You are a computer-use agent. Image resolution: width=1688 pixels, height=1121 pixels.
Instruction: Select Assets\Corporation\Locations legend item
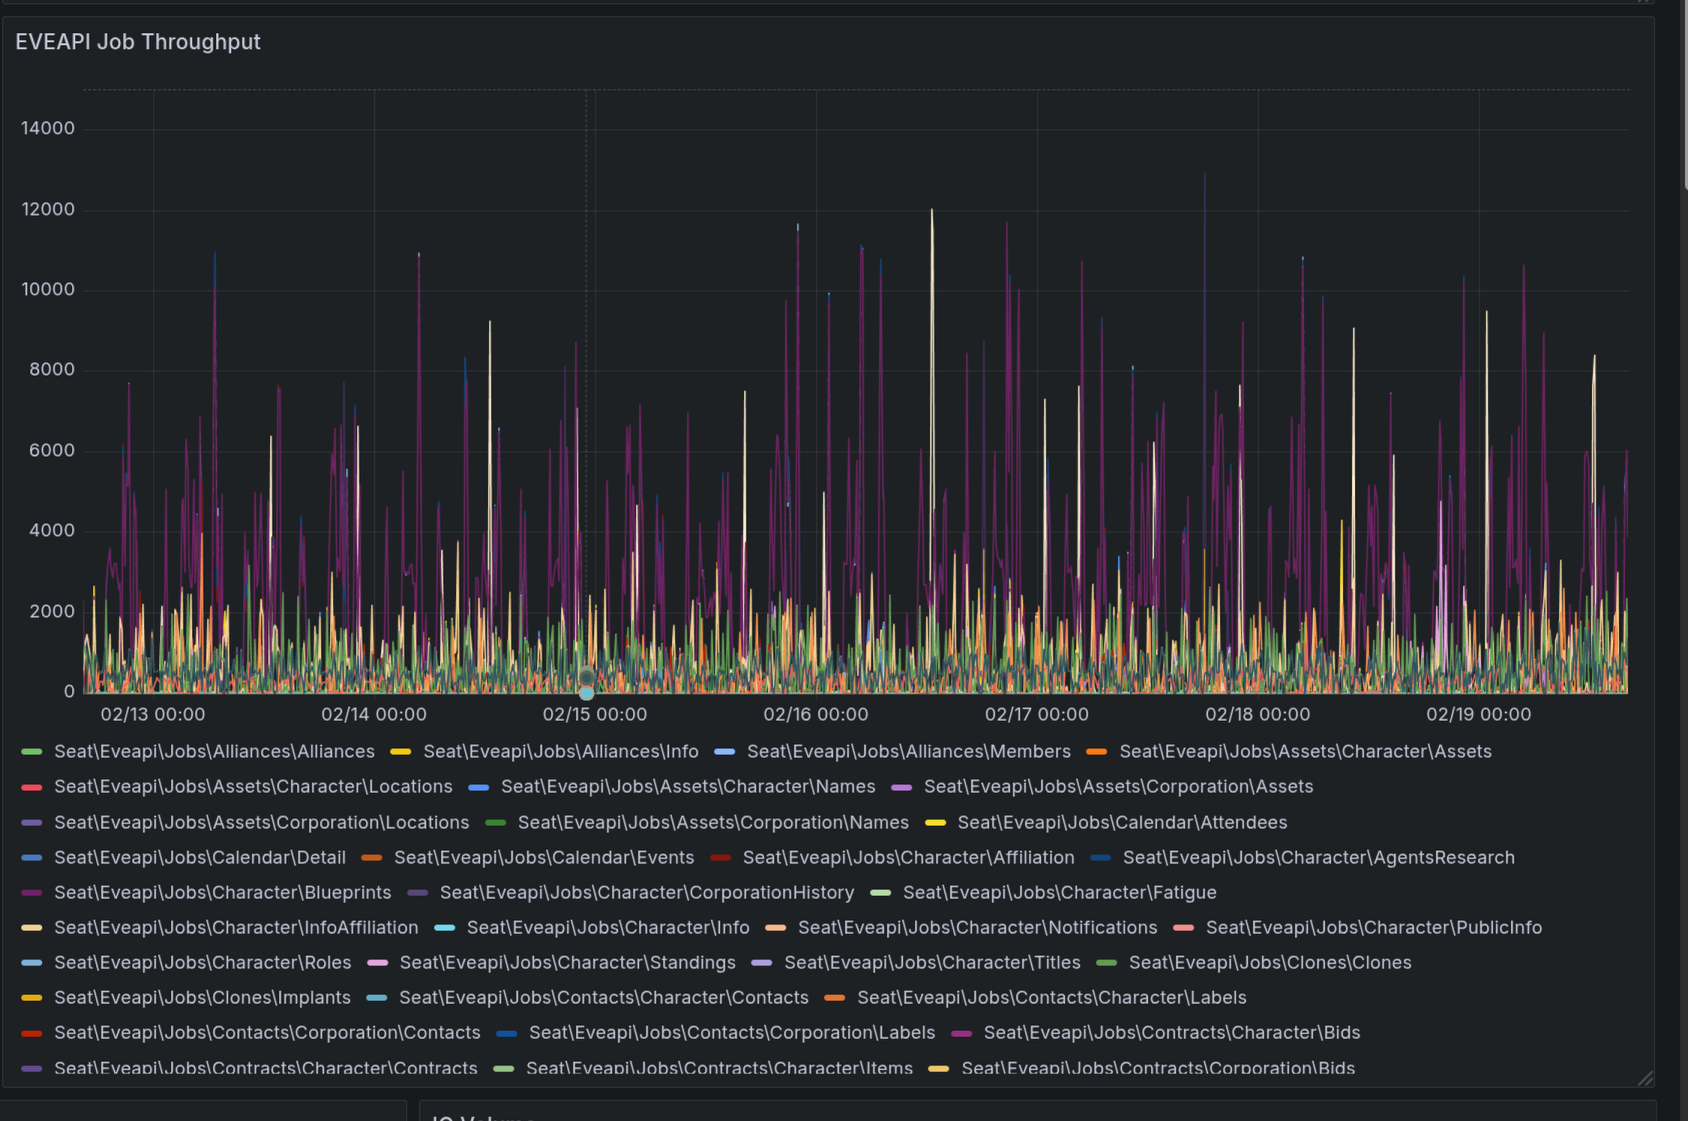coord(261,823)
